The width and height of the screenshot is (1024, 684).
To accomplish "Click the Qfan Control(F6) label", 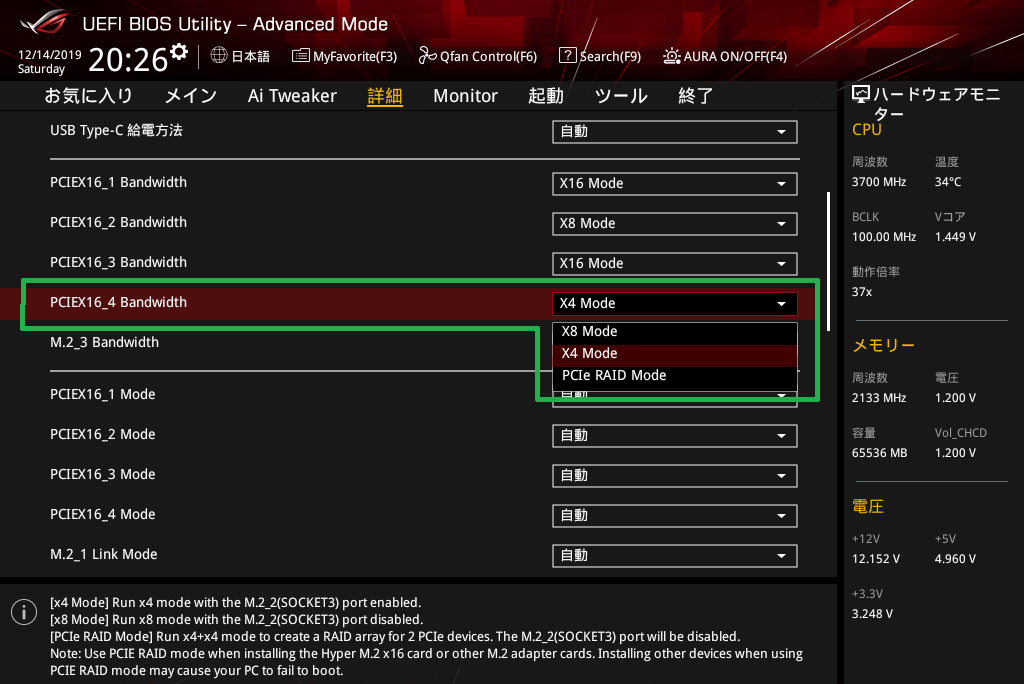I will point(488,56).
